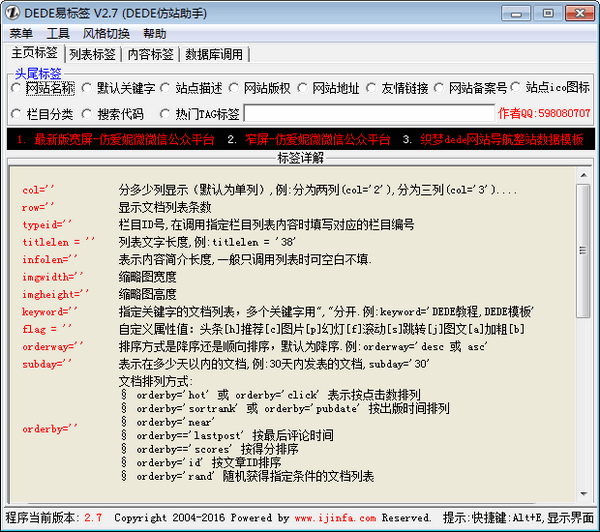Switch to the 内容标签 tab
This screenshot has width=600, height=532.
150,54
